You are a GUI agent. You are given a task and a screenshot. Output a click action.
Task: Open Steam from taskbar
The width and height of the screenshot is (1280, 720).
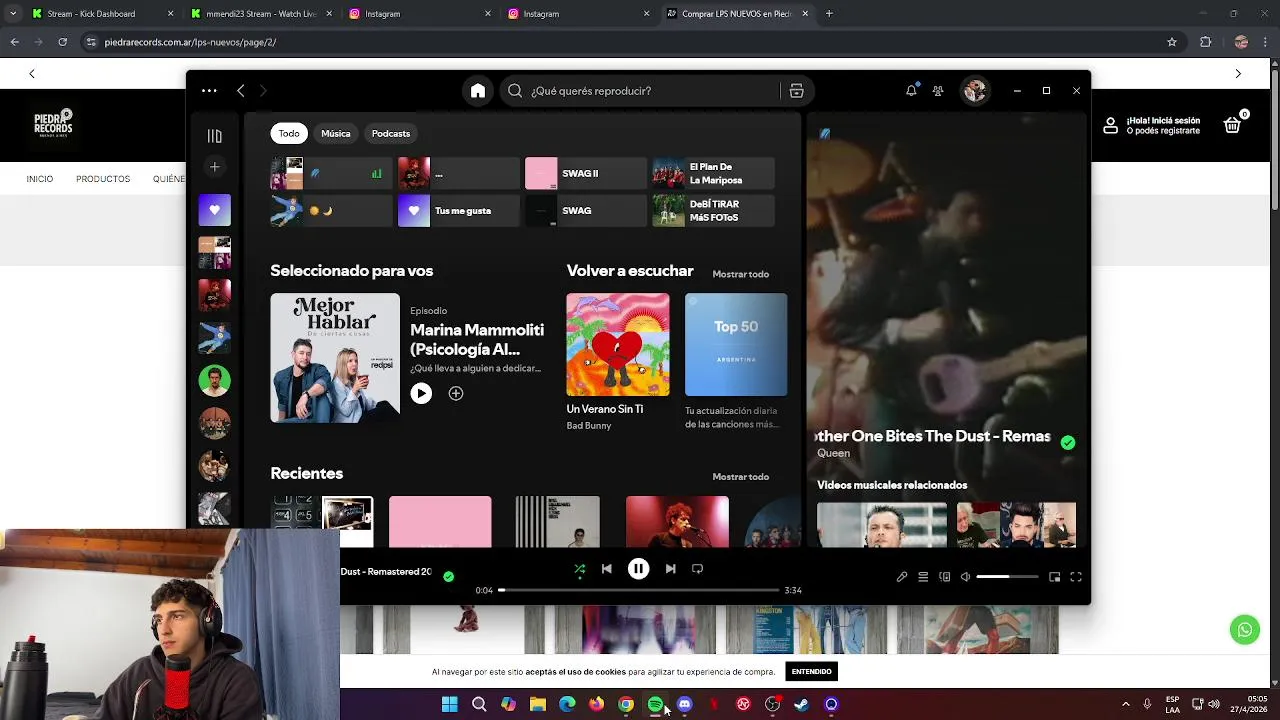click(x=802, y=705)
